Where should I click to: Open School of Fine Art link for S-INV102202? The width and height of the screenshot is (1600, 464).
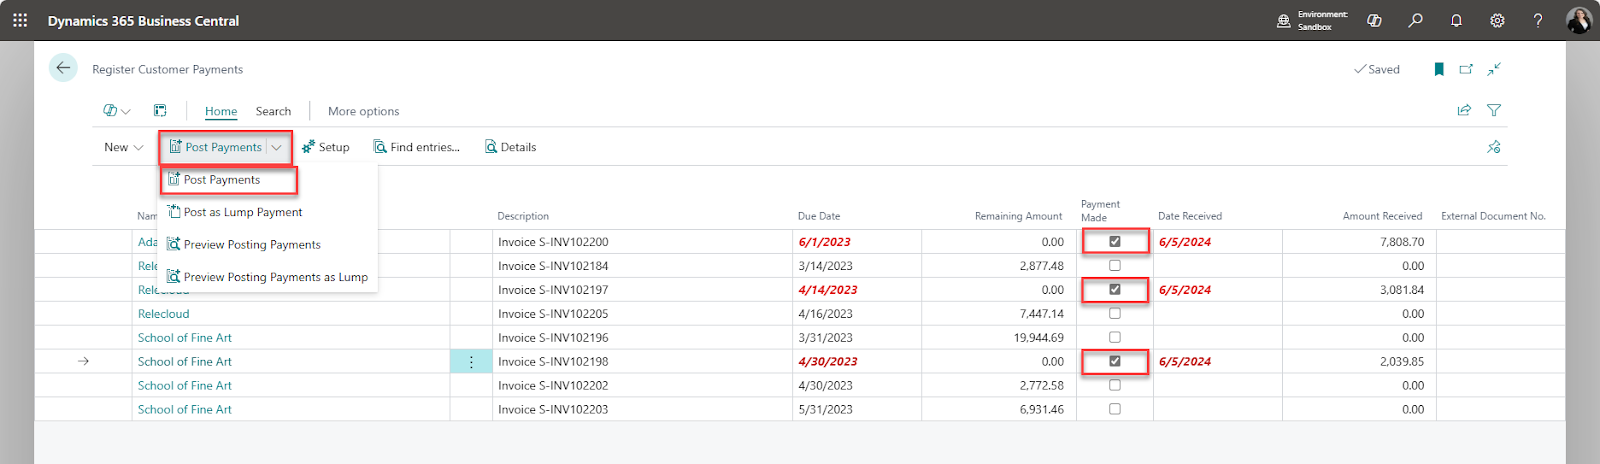(x=184, y=386)
